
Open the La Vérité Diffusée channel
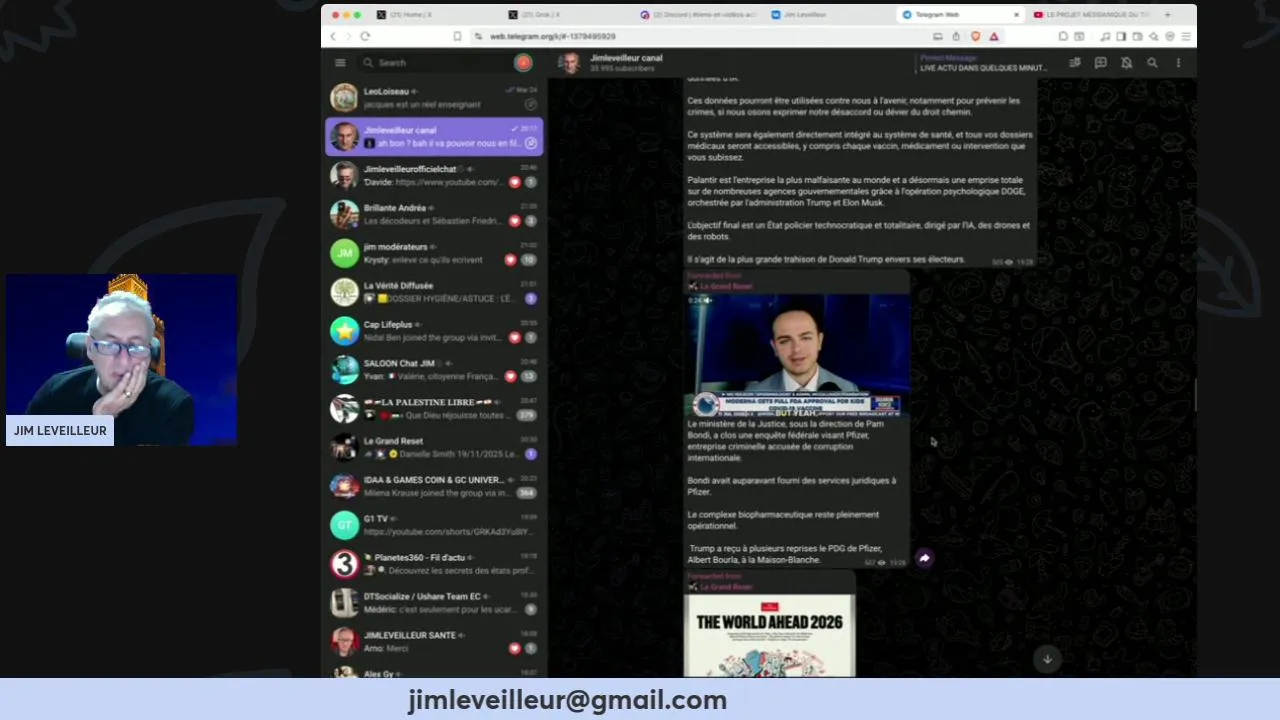click(434, 292)
